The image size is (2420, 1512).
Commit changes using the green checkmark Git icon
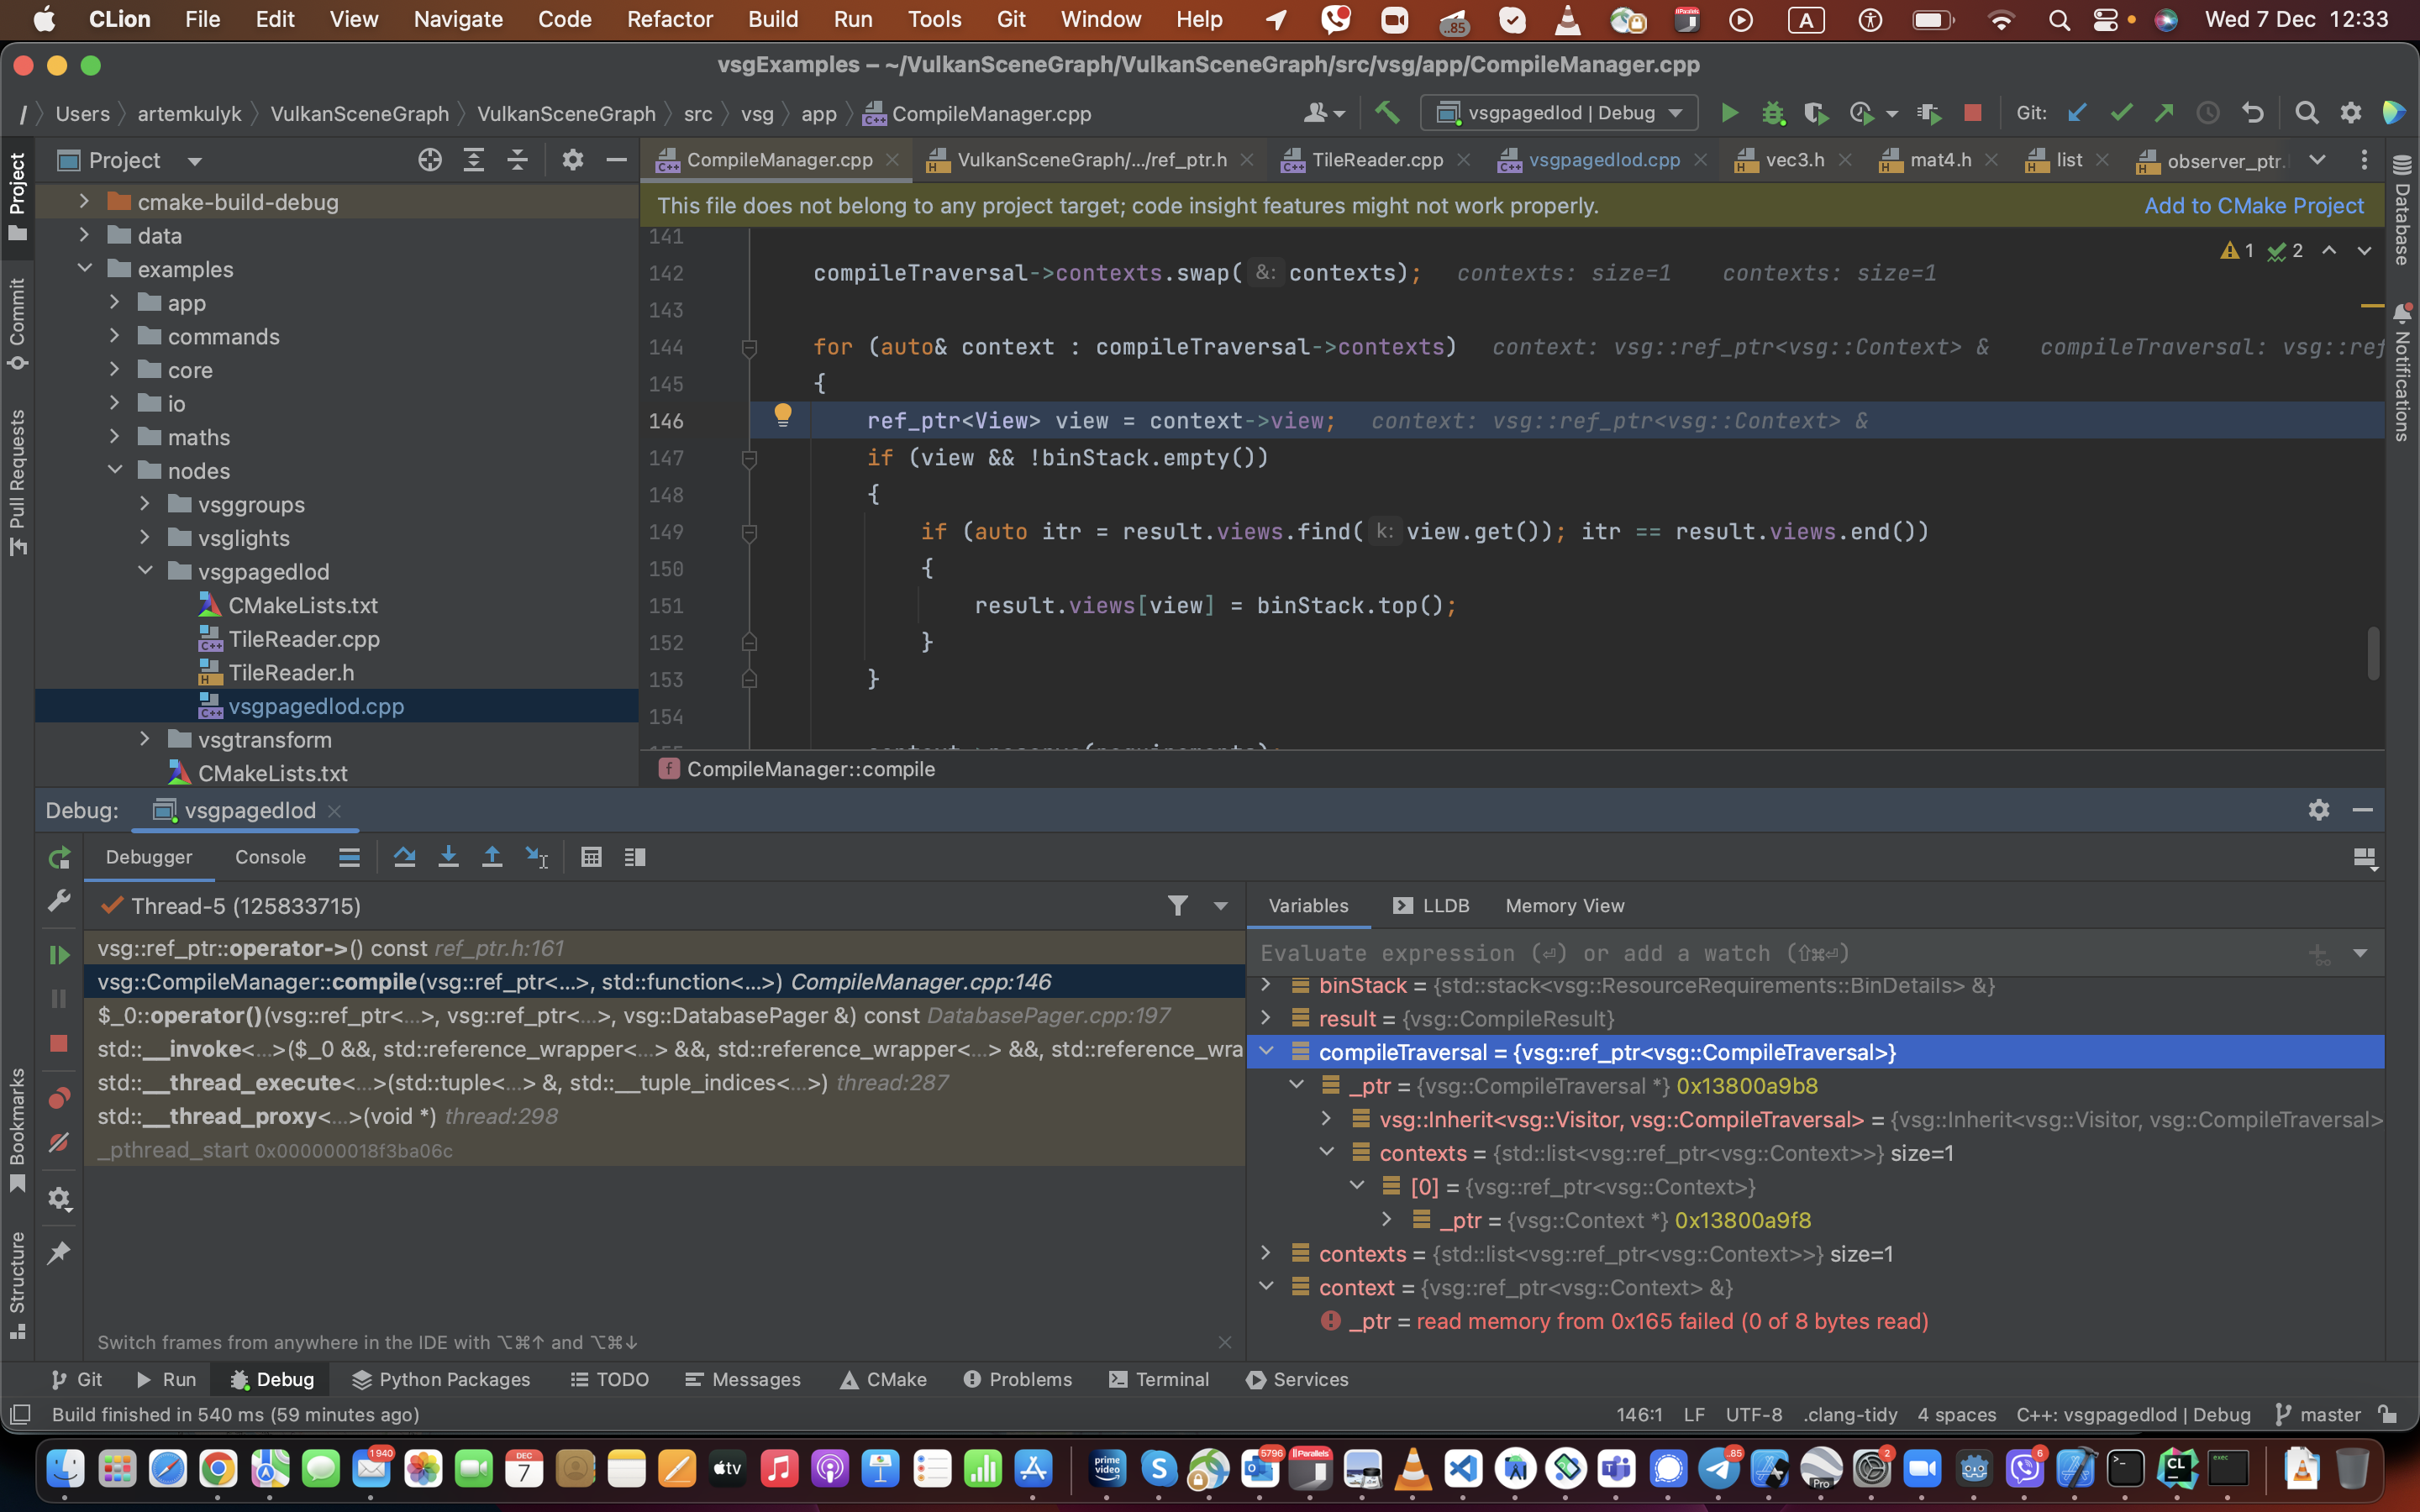click(x=2122, y=112)
